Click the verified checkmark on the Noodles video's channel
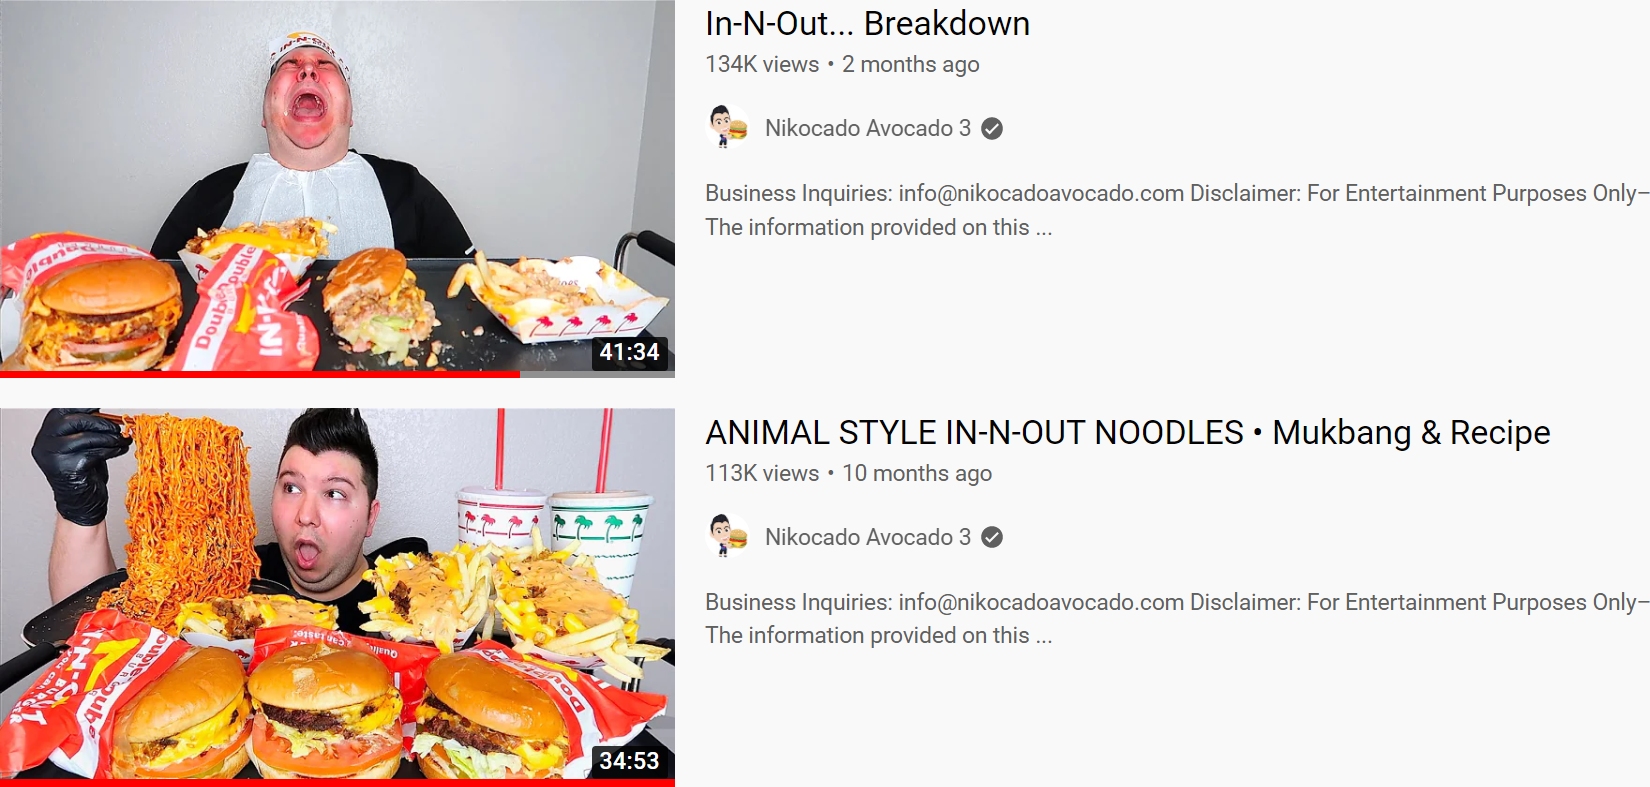This screenshot has width=1650, height=787. [992, 537]
